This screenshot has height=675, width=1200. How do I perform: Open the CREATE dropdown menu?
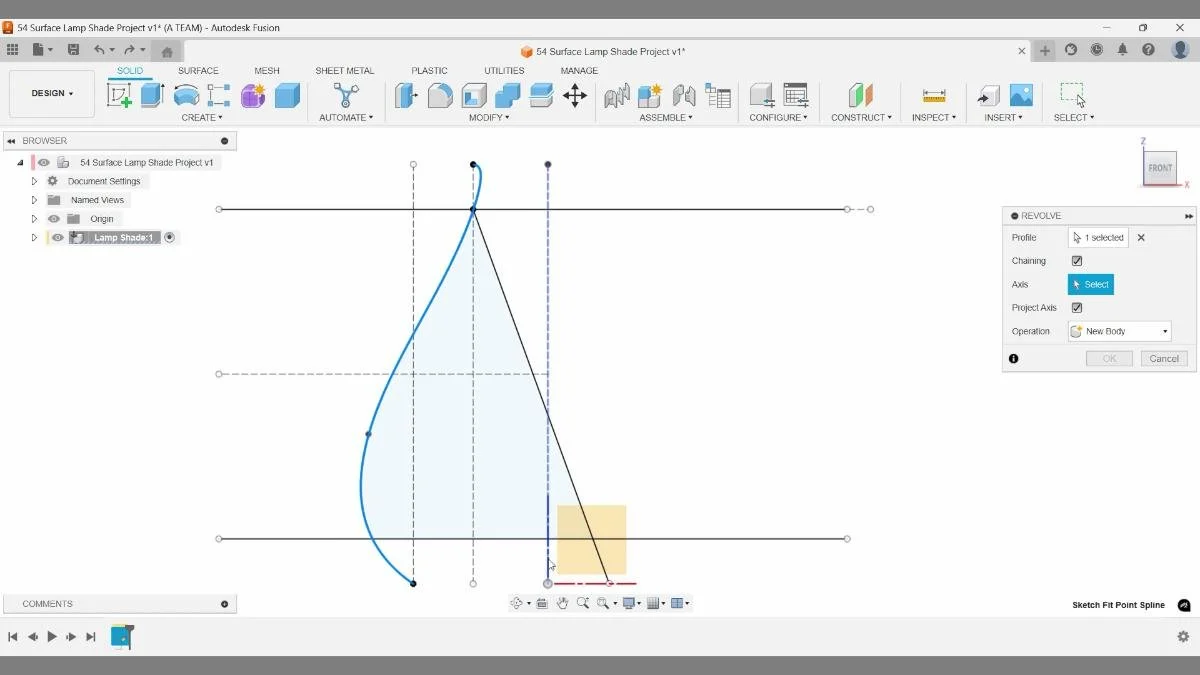(202, 118)
